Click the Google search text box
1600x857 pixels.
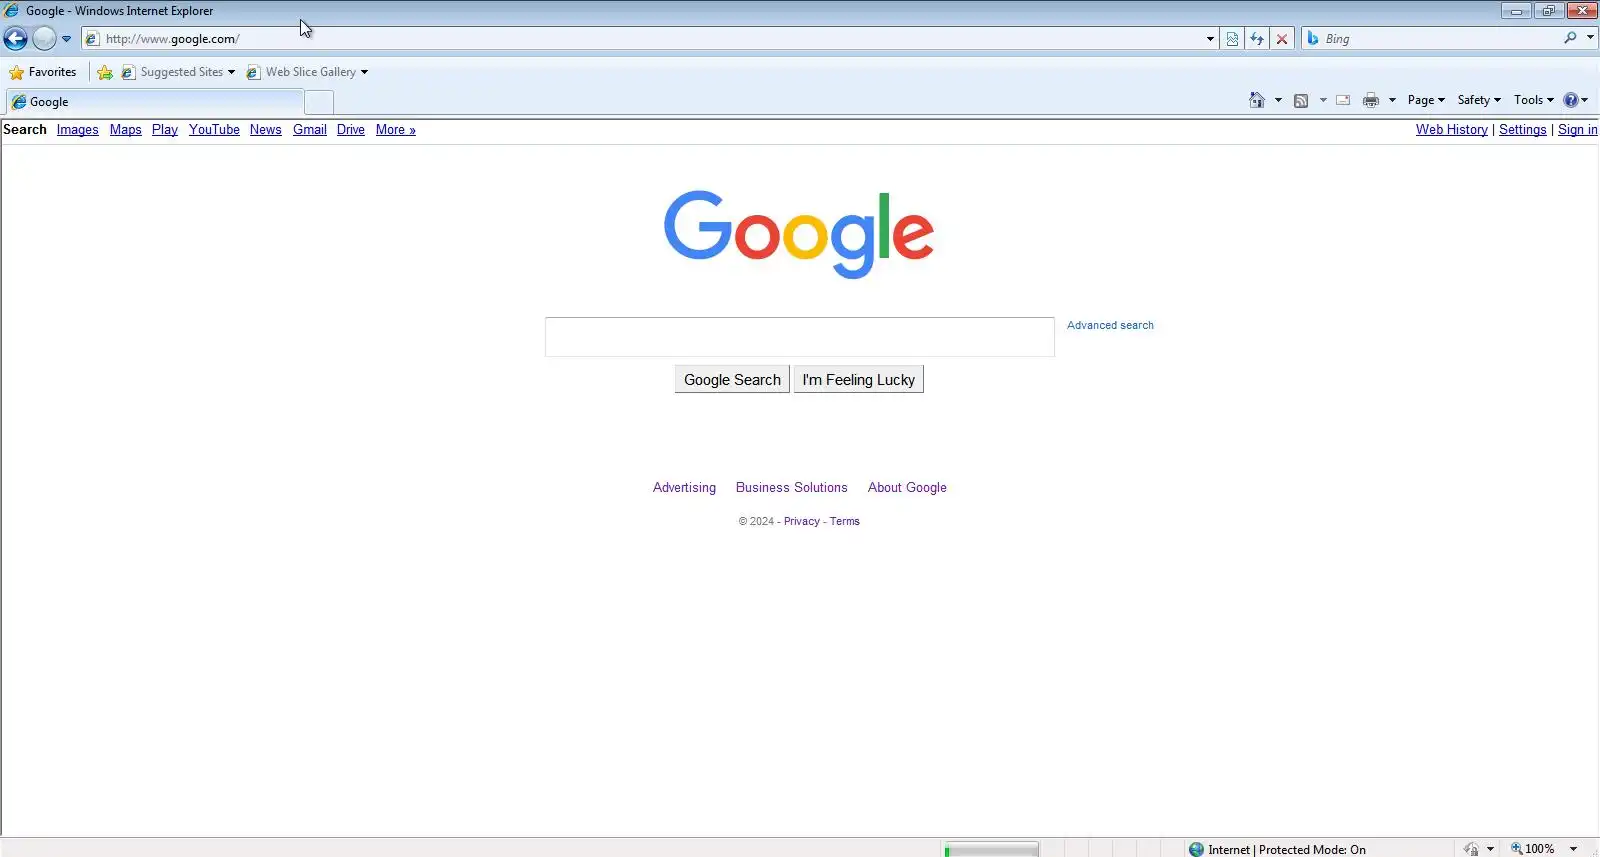pyautogui.click(x=799, y=337)
